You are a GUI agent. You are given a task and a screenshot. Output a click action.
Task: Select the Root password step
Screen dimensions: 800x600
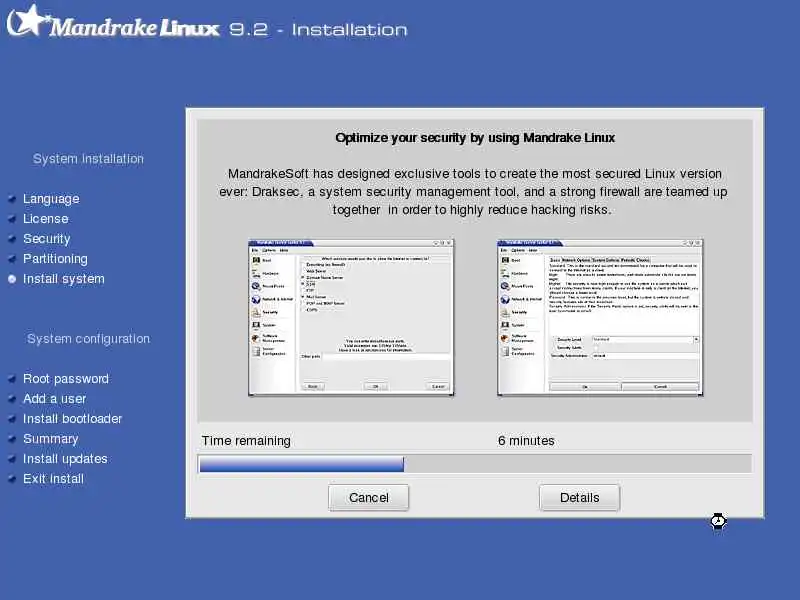(x=66, y=379)
